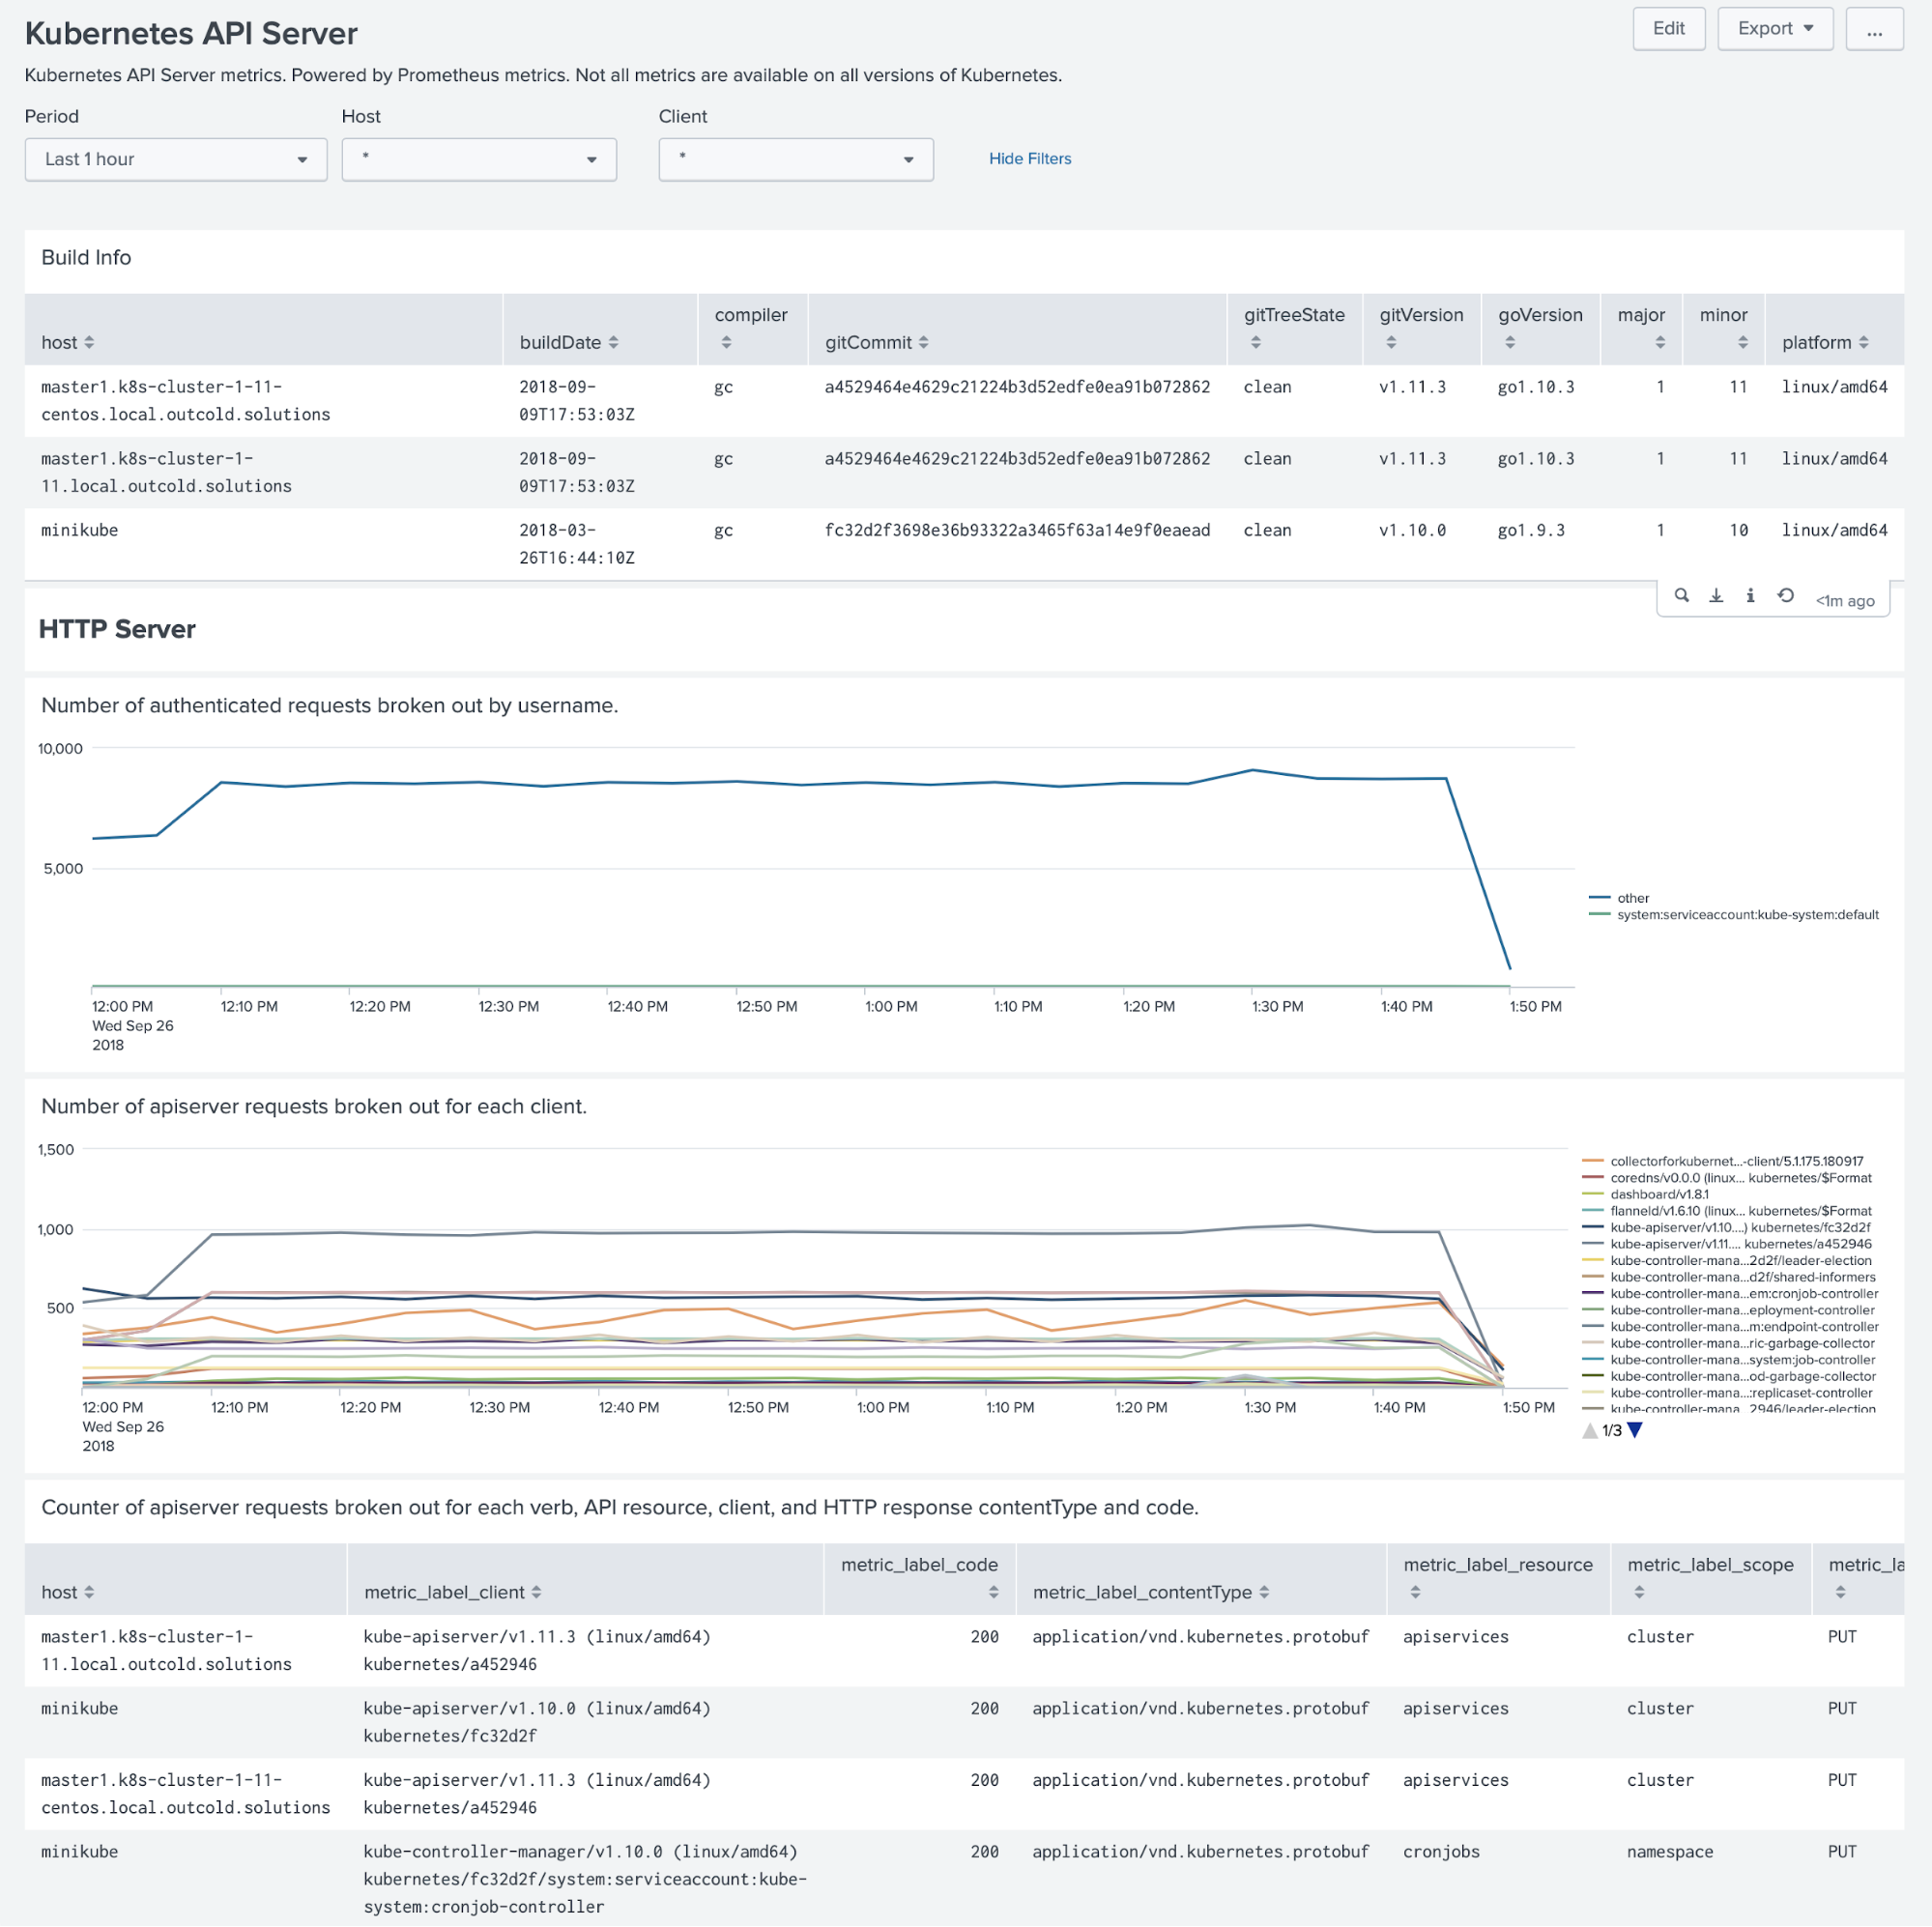Toggle system:serviceaccount:kube-system:default legend series
1932x1927 pixels.
click(x=1734, y=915)
